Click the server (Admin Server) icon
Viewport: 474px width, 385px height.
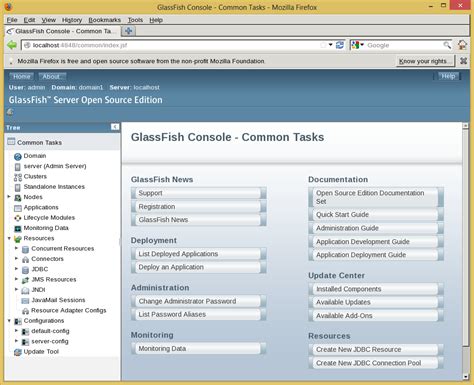pos(18,167)
